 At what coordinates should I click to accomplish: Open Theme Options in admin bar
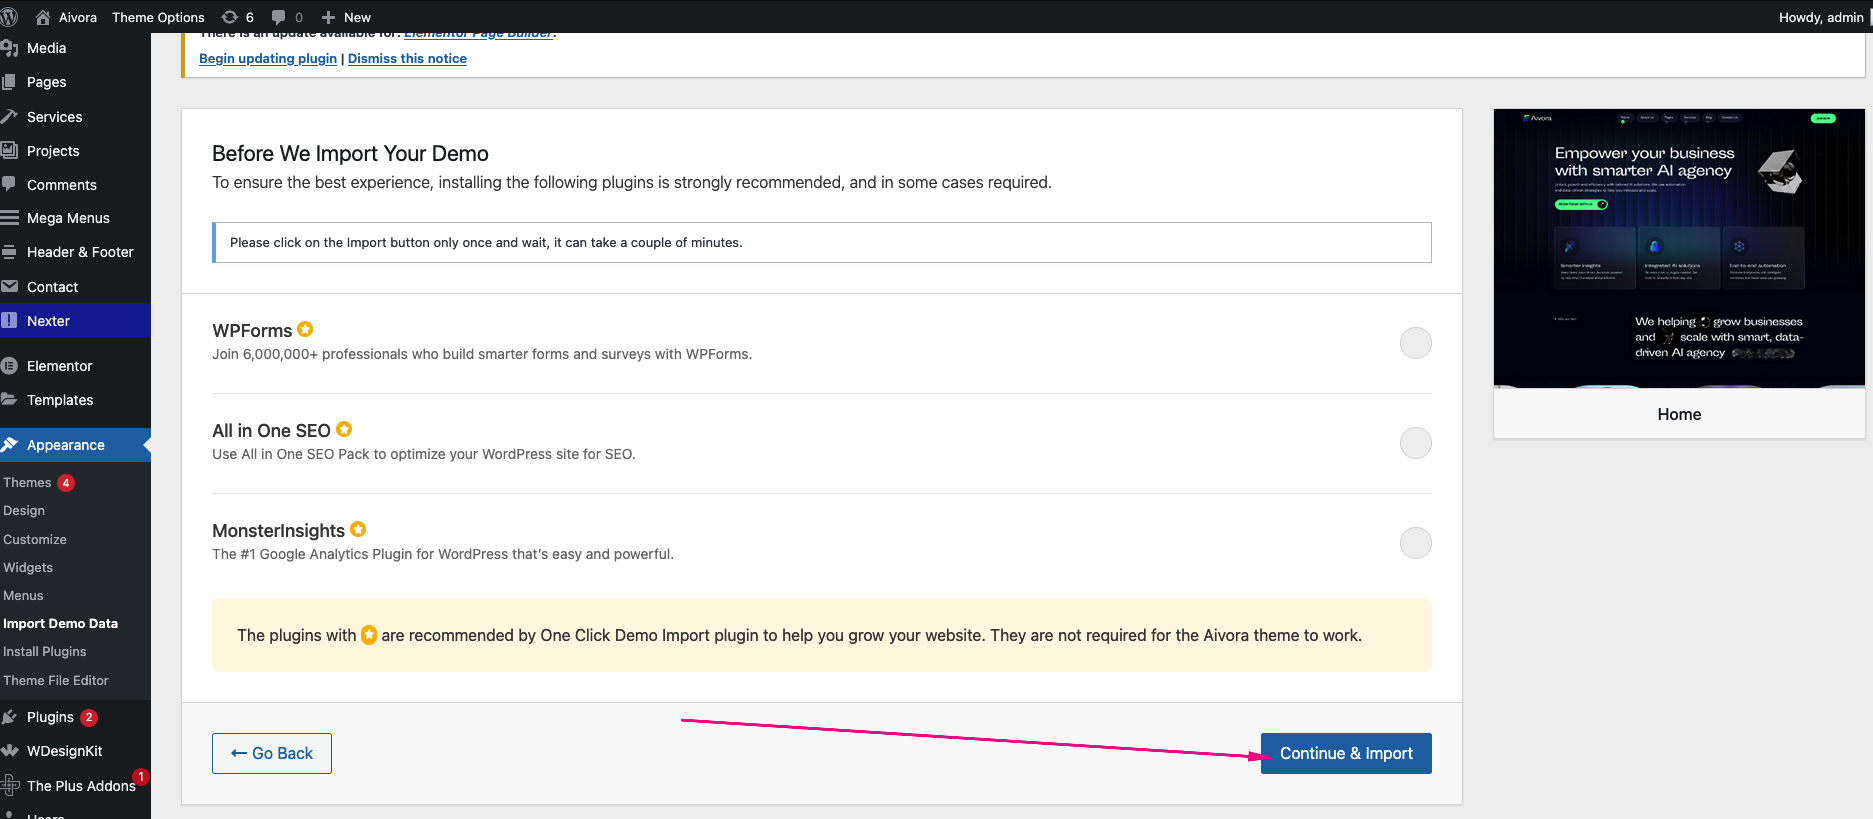click(158, 17)
